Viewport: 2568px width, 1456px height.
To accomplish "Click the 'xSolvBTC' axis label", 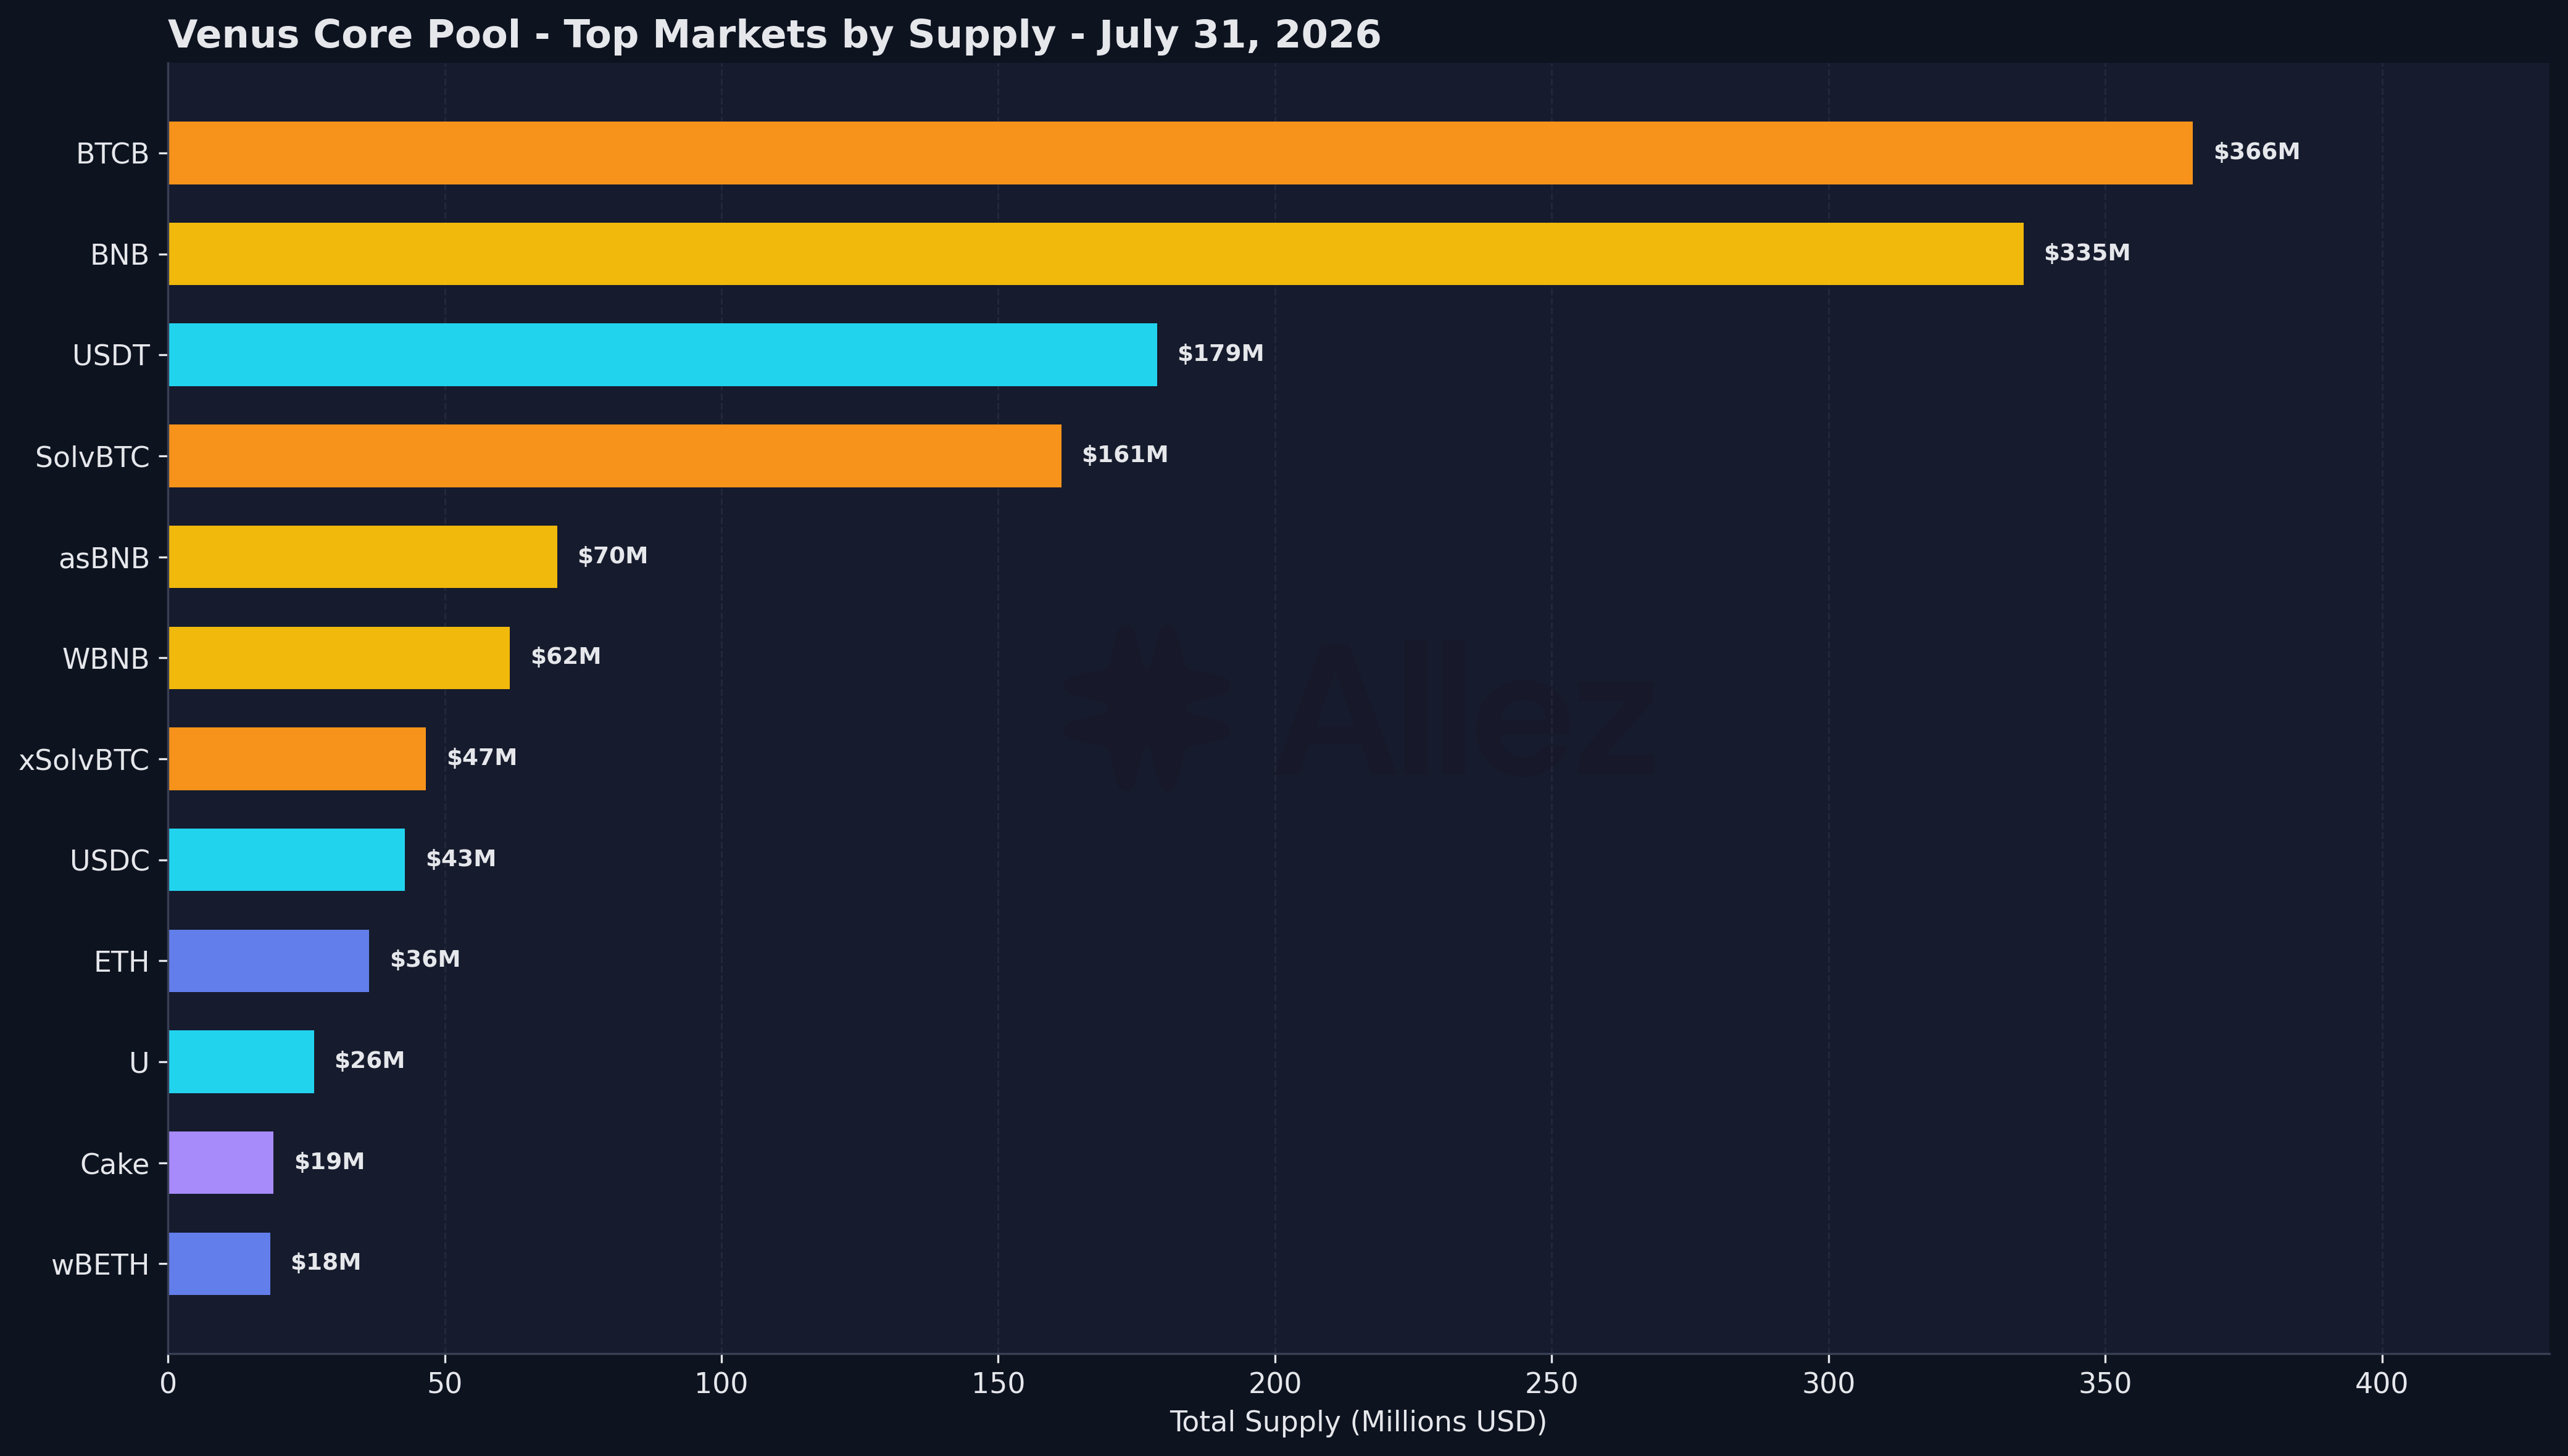I will tap(84, 760).
